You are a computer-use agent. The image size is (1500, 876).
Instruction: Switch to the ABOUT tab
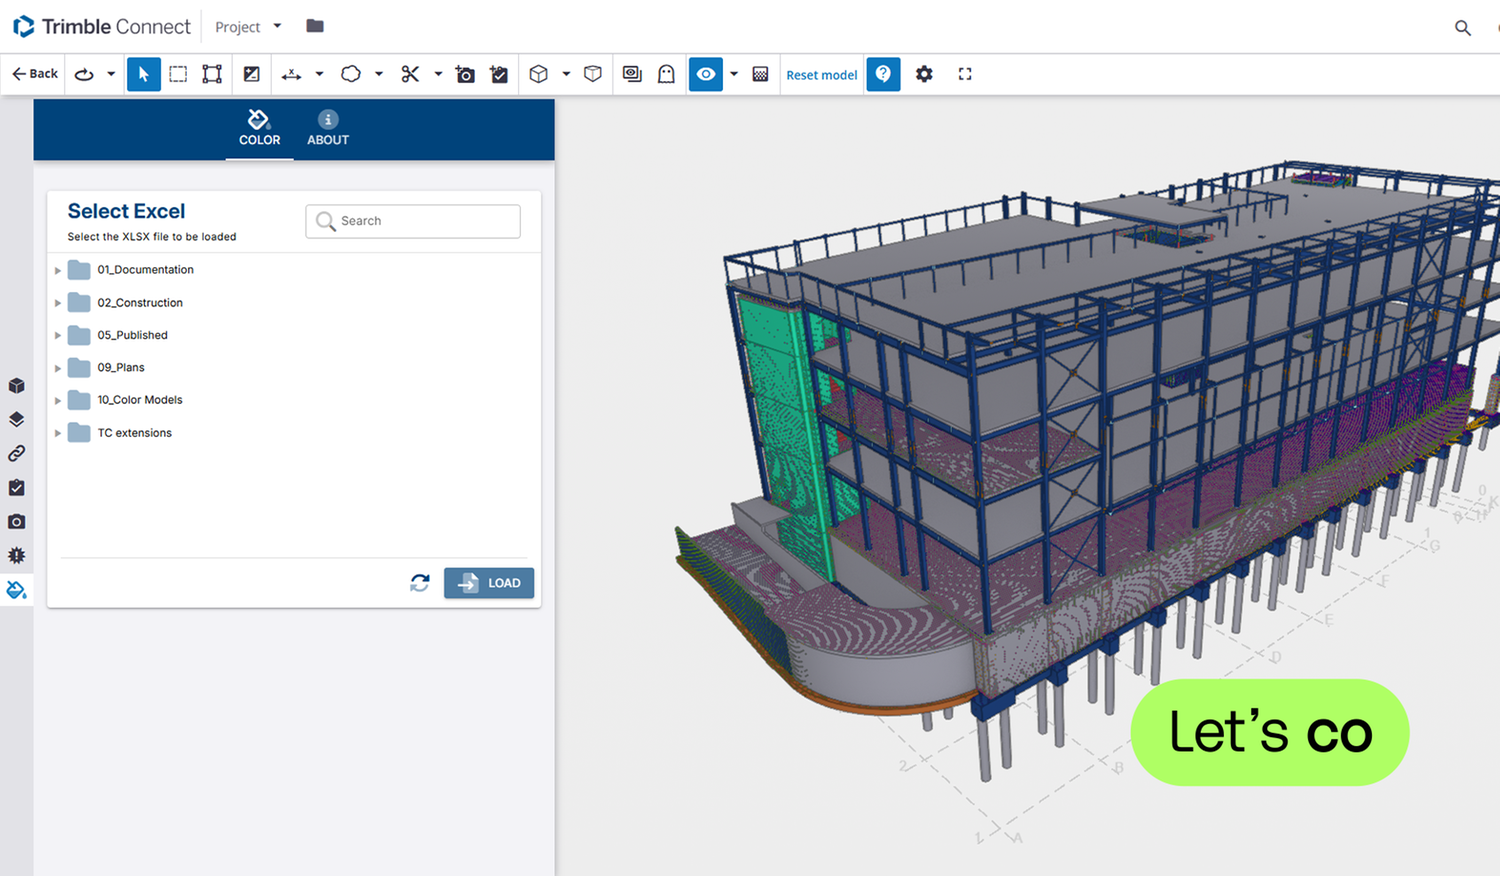[x=328, y=128]
